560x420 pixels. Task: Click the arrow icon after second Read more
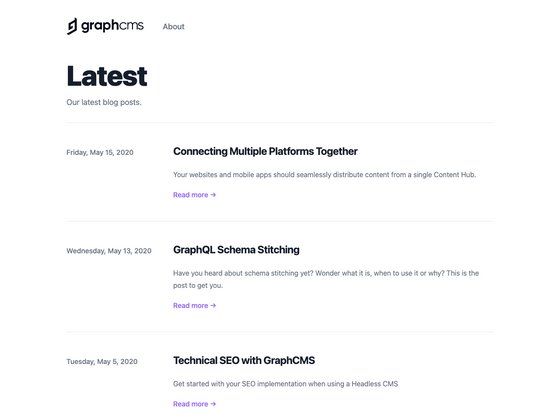[213, 305]
